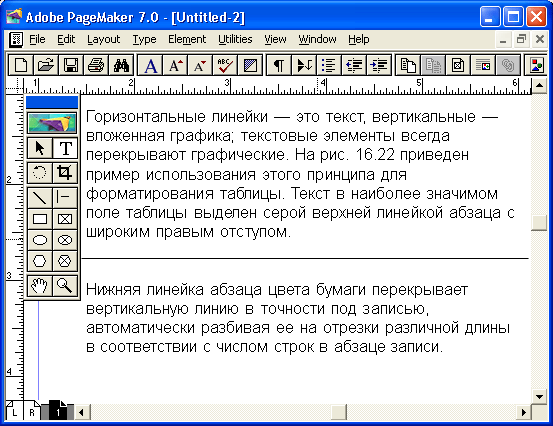Save the publication with floppy disk icon
This screenshot has width=553, height=426.
[x=71, y=65]
